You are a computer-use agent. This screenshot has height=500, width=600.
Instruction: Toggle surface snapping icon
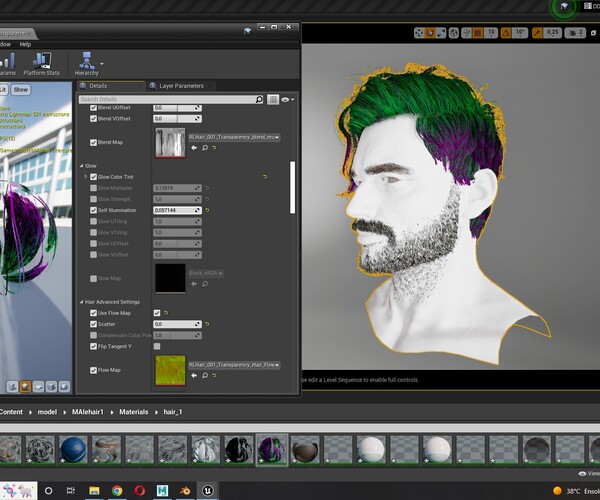click(x=466, y=33)
